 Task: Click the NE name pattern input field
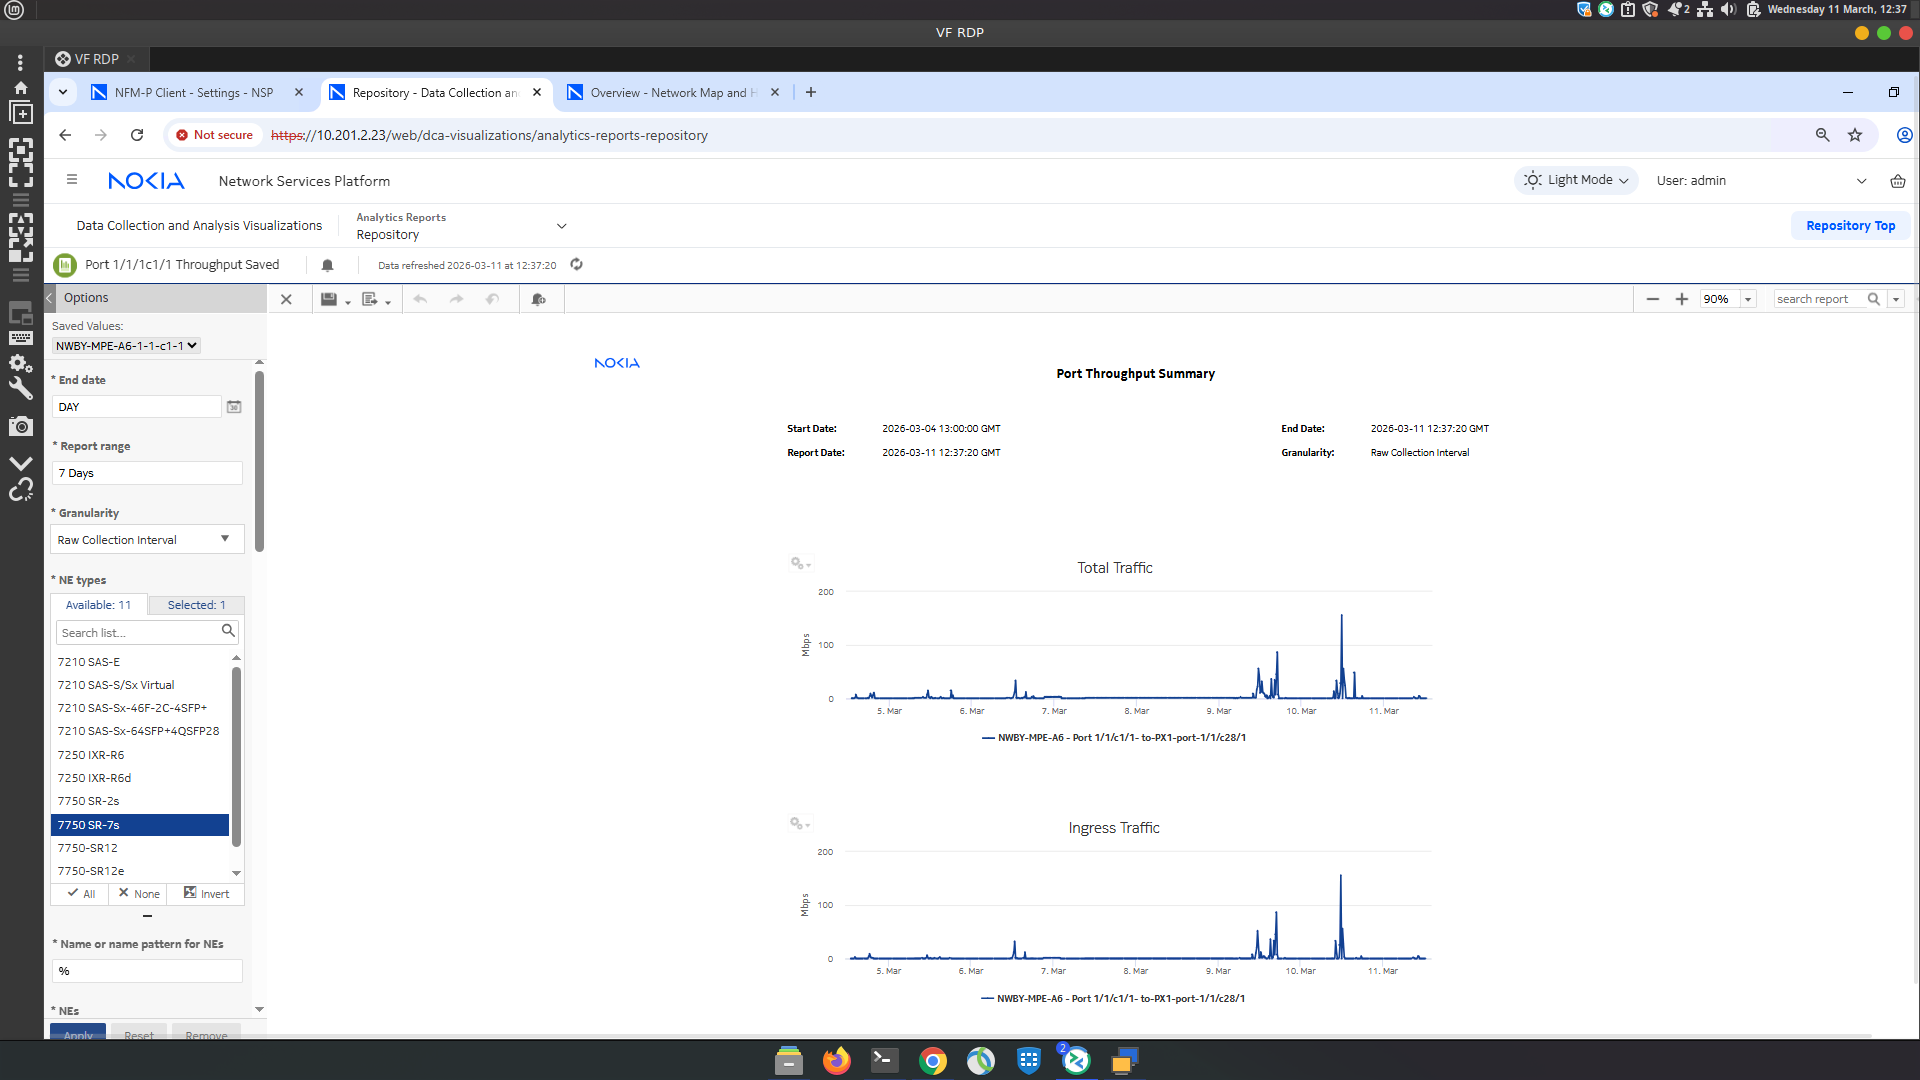pyautogui.click(x=146, y=971)
